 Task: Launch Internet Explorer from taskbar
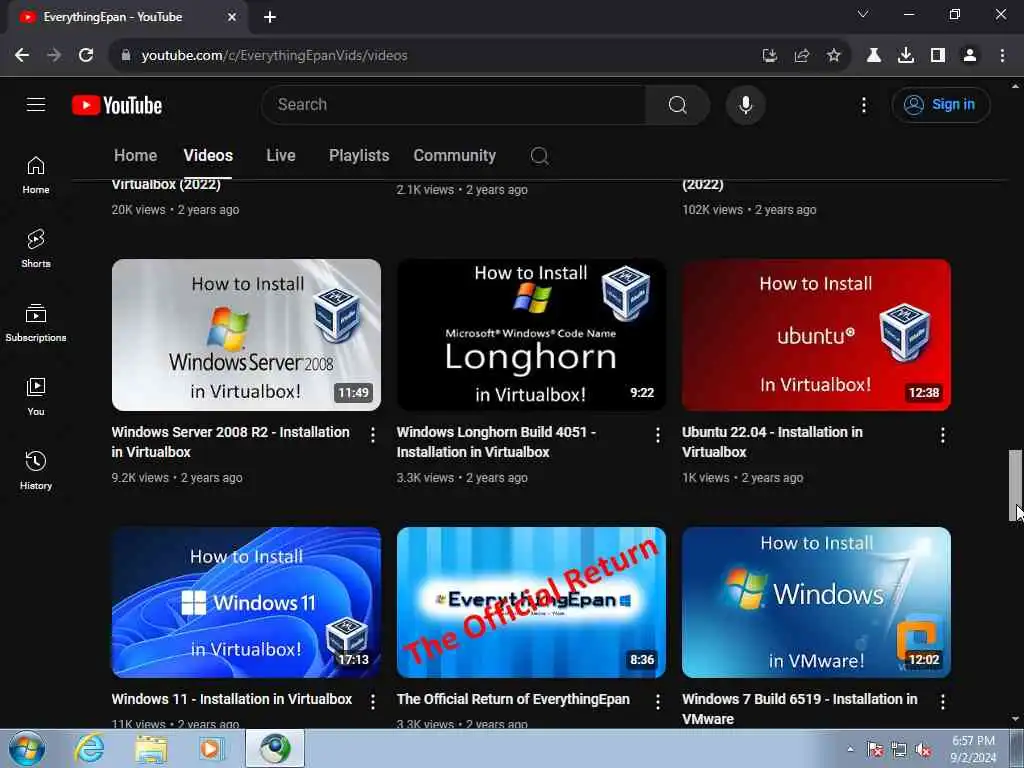89,748
